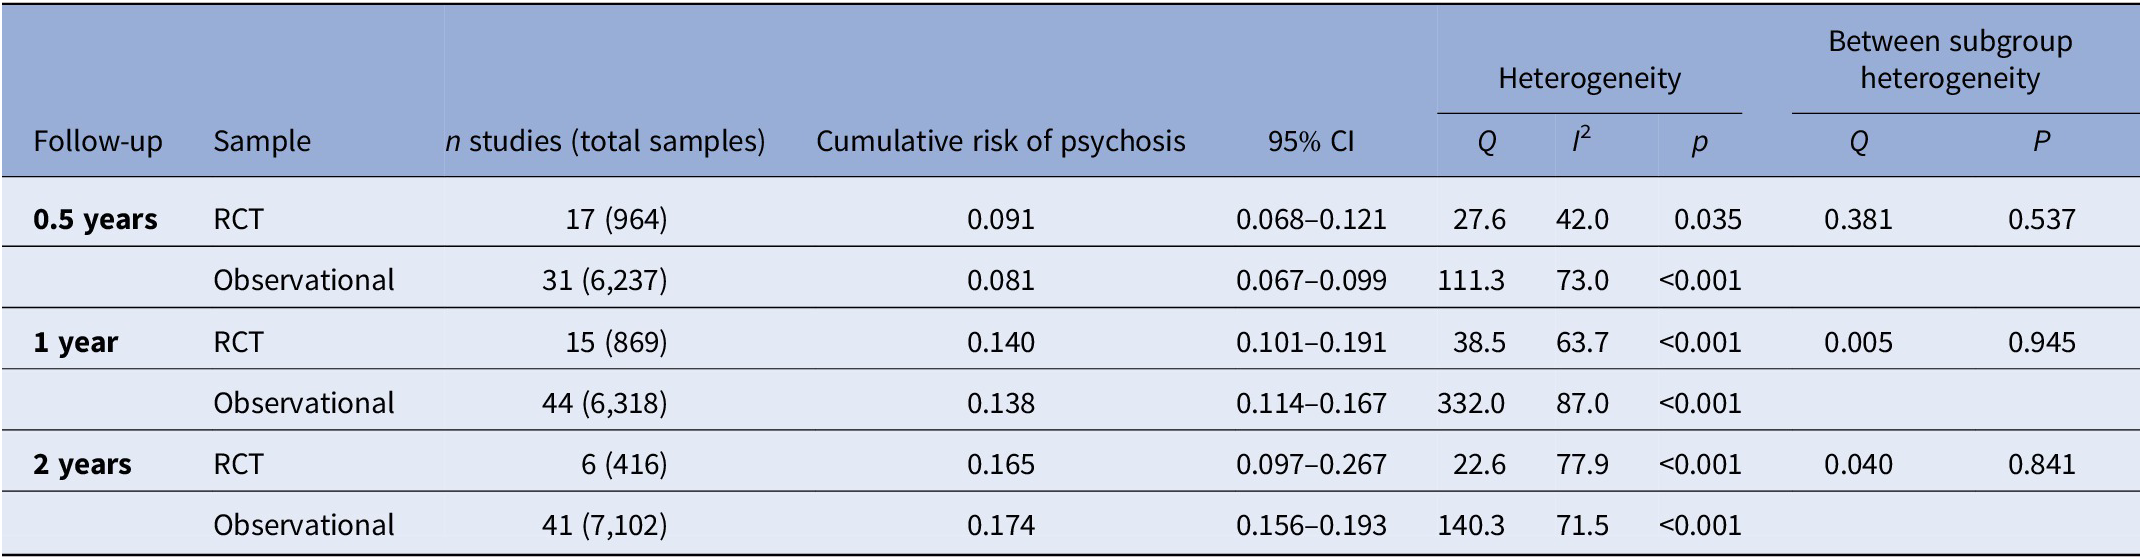Click confidence interval 0.101–0.191
The width and height of the screenshot is (2142, 559).
[x=1310, y=342]
